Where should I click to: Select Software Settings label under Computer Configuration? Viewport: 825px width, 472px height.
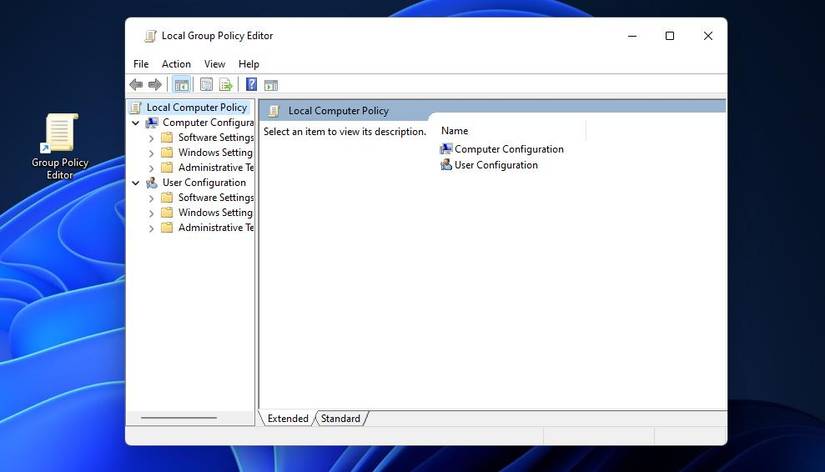point(216,137)
